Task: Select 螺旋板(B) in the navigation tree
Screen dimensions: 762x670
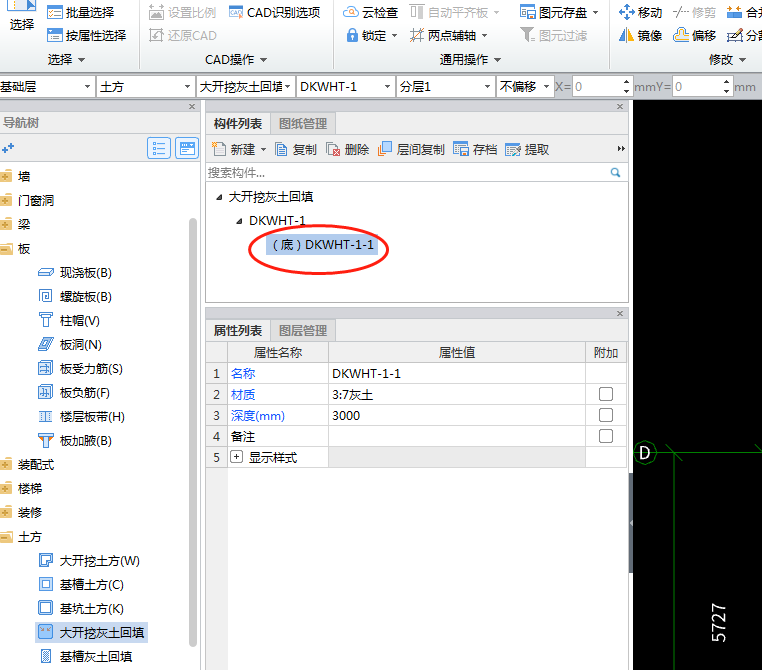Action: (75, 296)
